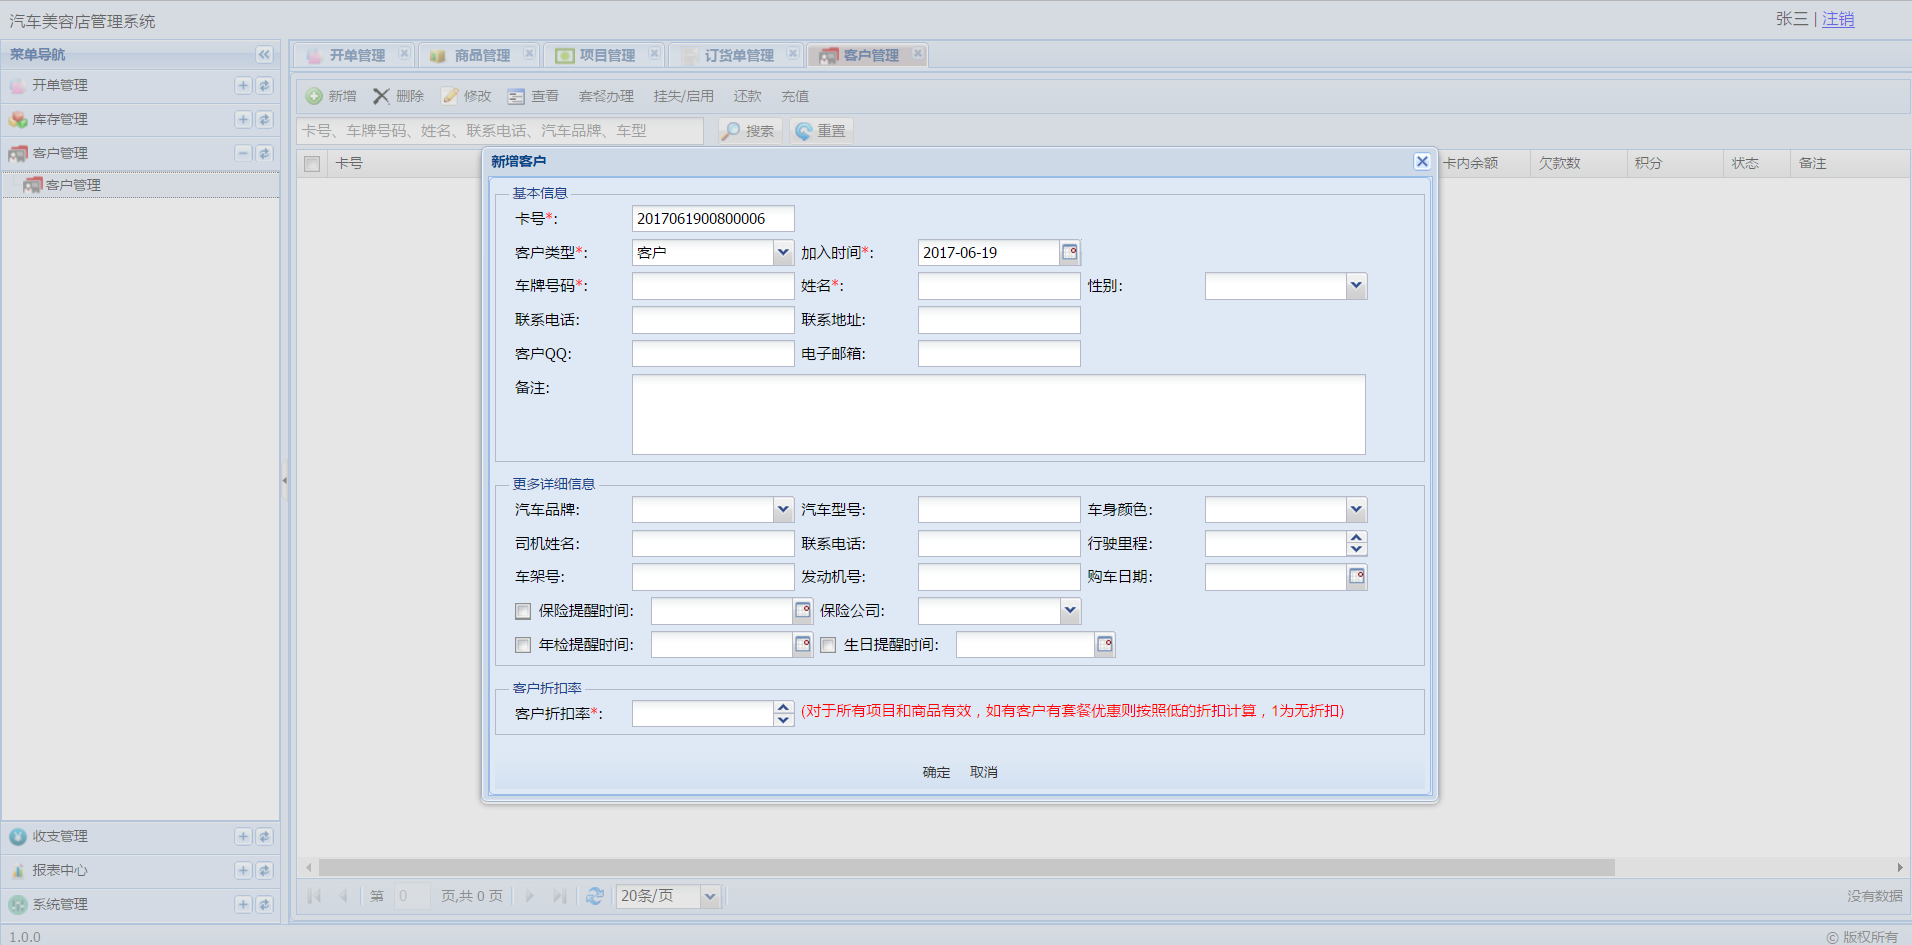Open 保险公司 dropdown
The image size is (1912, 945).
pyautogui.click(x=1070, y=611)
